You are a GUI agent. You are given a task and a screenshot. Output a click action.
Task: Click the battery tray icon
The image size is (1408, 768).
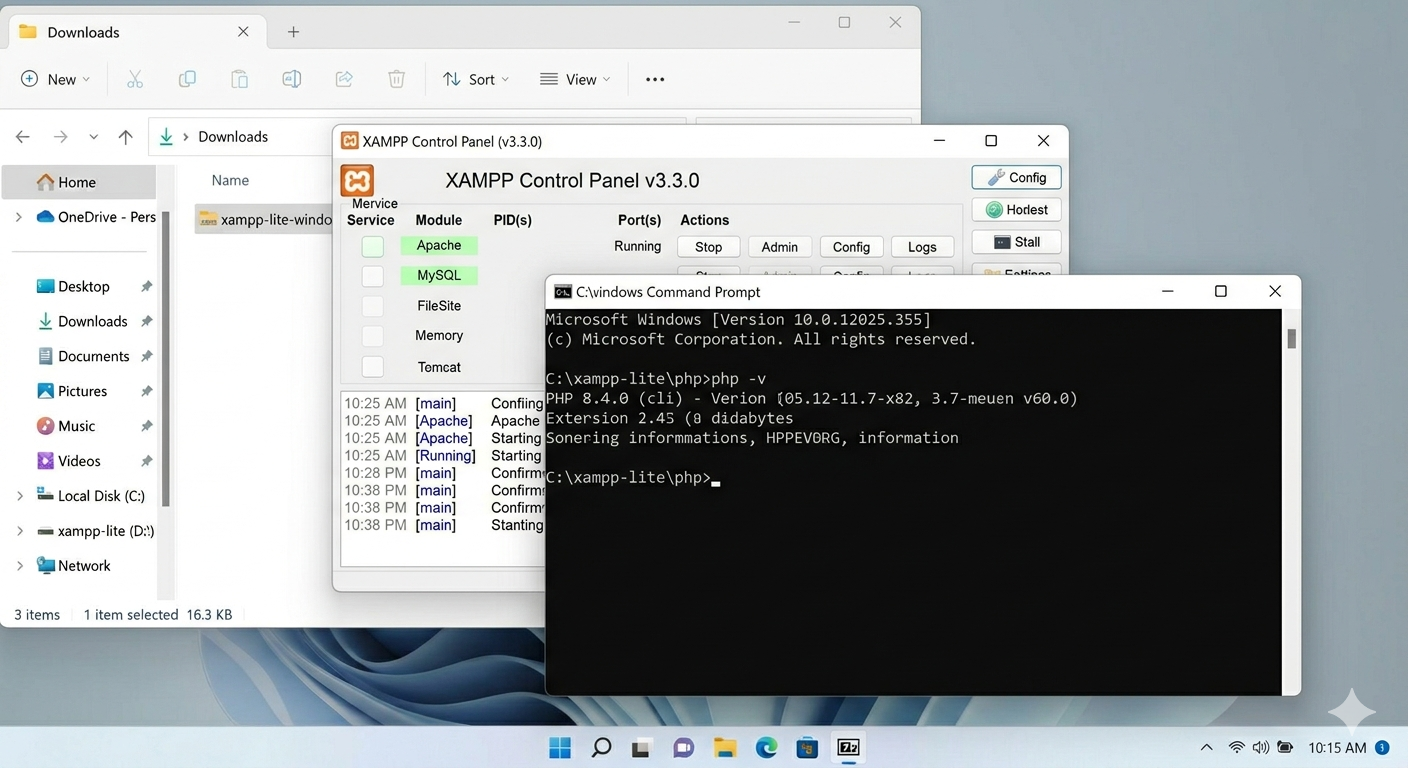pyautogui.click(x=1285, y=747)
